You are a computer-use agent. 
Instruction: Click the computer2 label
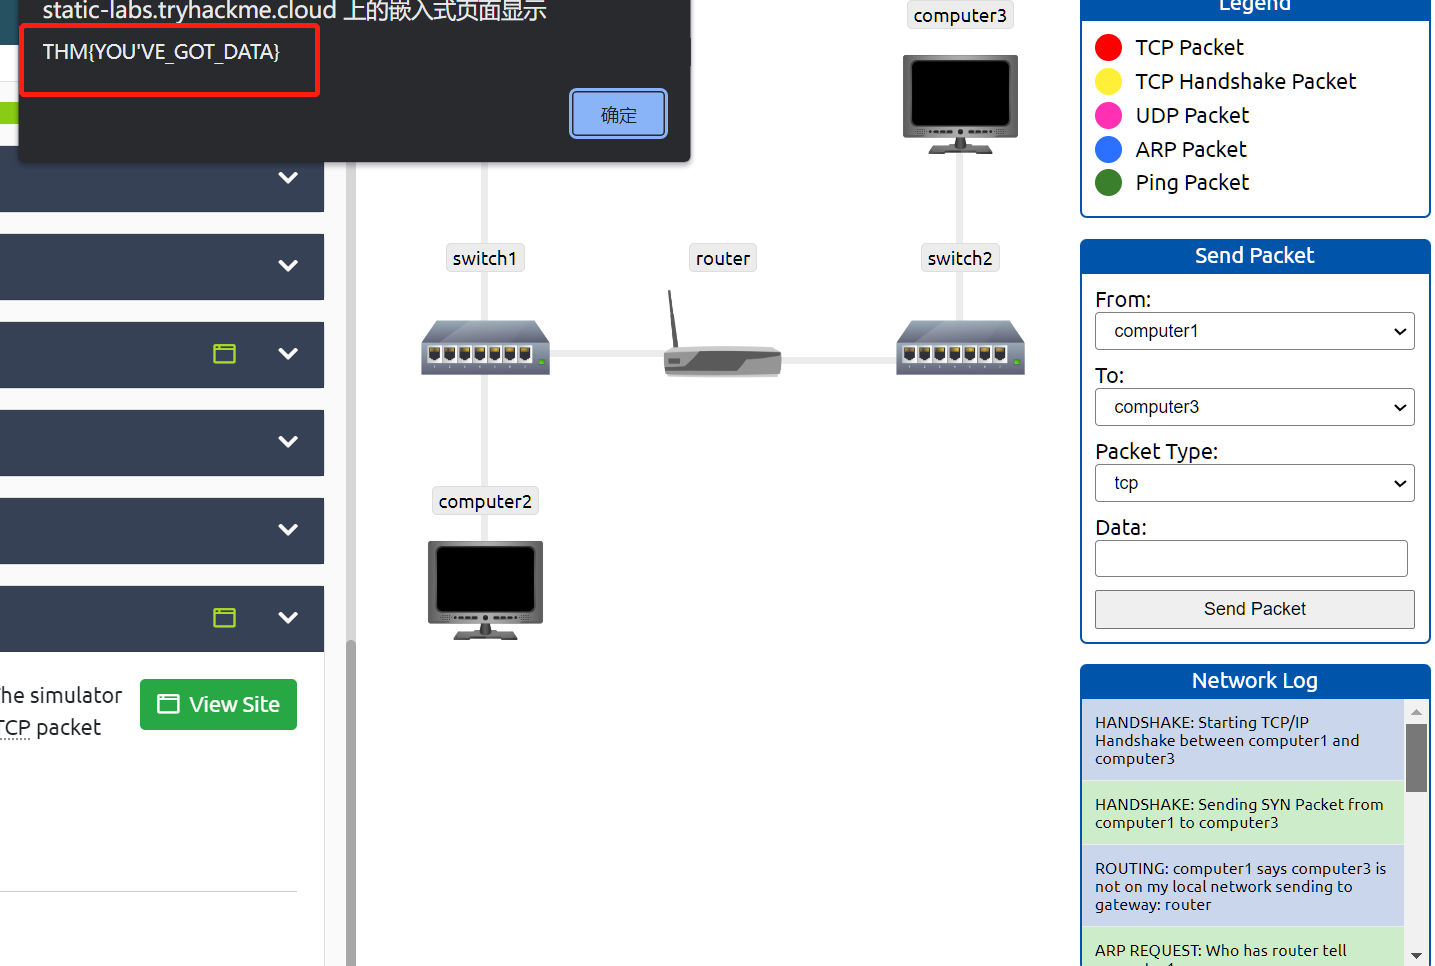(485, 501)
